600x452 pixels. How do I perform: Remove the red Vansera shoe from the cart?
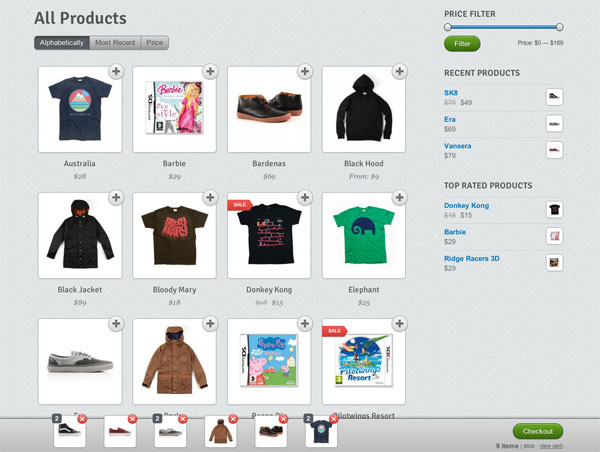(x=132, y=419)
